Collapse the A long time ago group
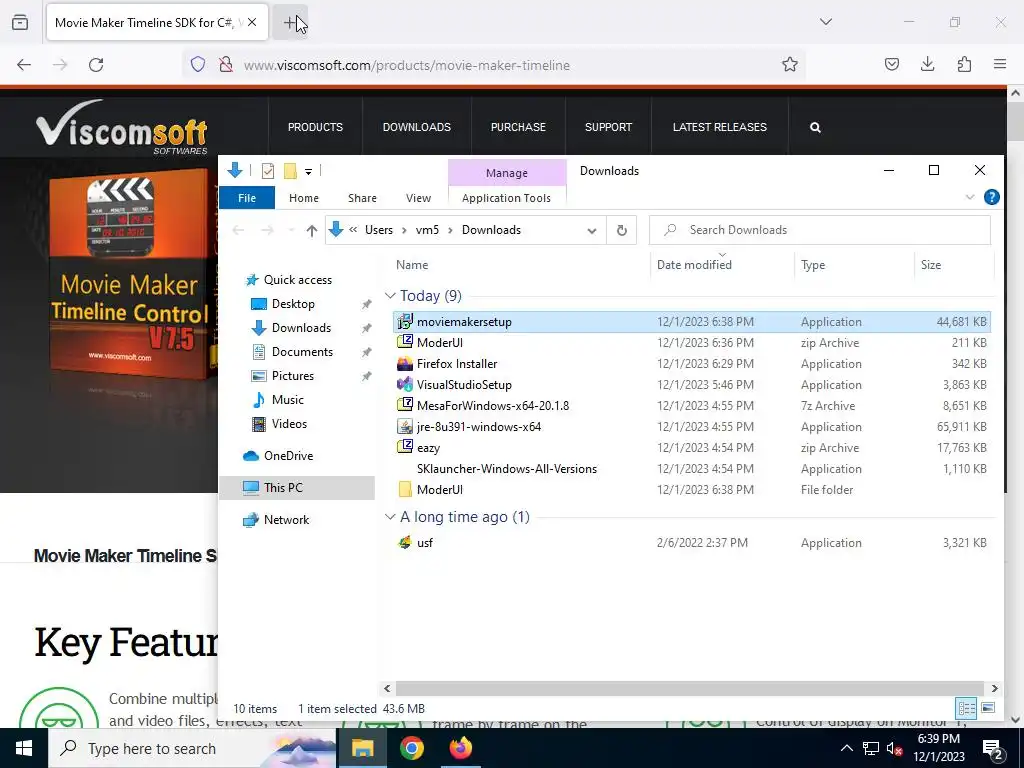This screenshot has width=1024, height=768. coord(390,517)
